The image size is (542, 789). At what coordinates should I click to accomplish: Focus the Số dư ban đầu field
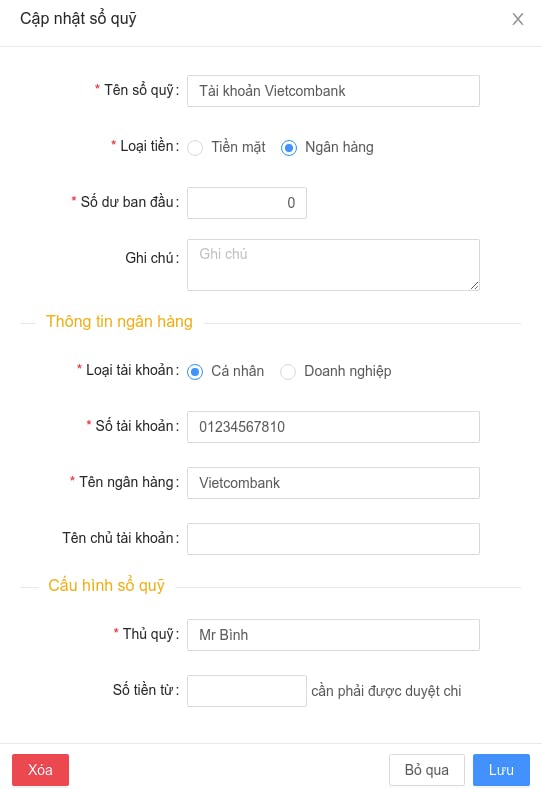(x=247, y=203)
